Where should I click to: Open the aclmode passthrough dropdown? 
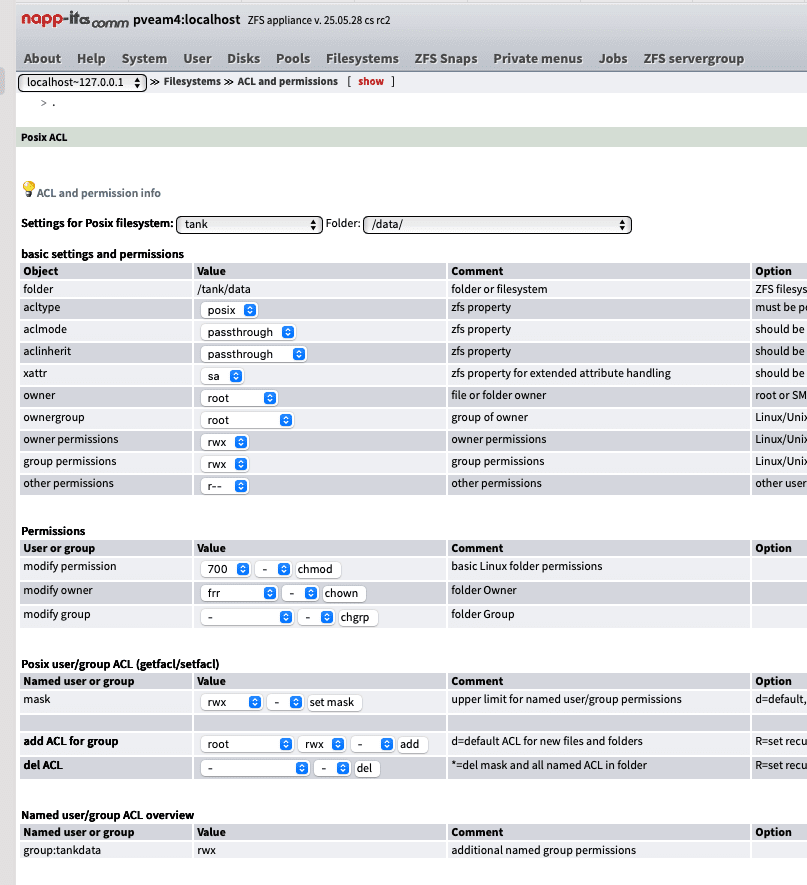(249, 332)
